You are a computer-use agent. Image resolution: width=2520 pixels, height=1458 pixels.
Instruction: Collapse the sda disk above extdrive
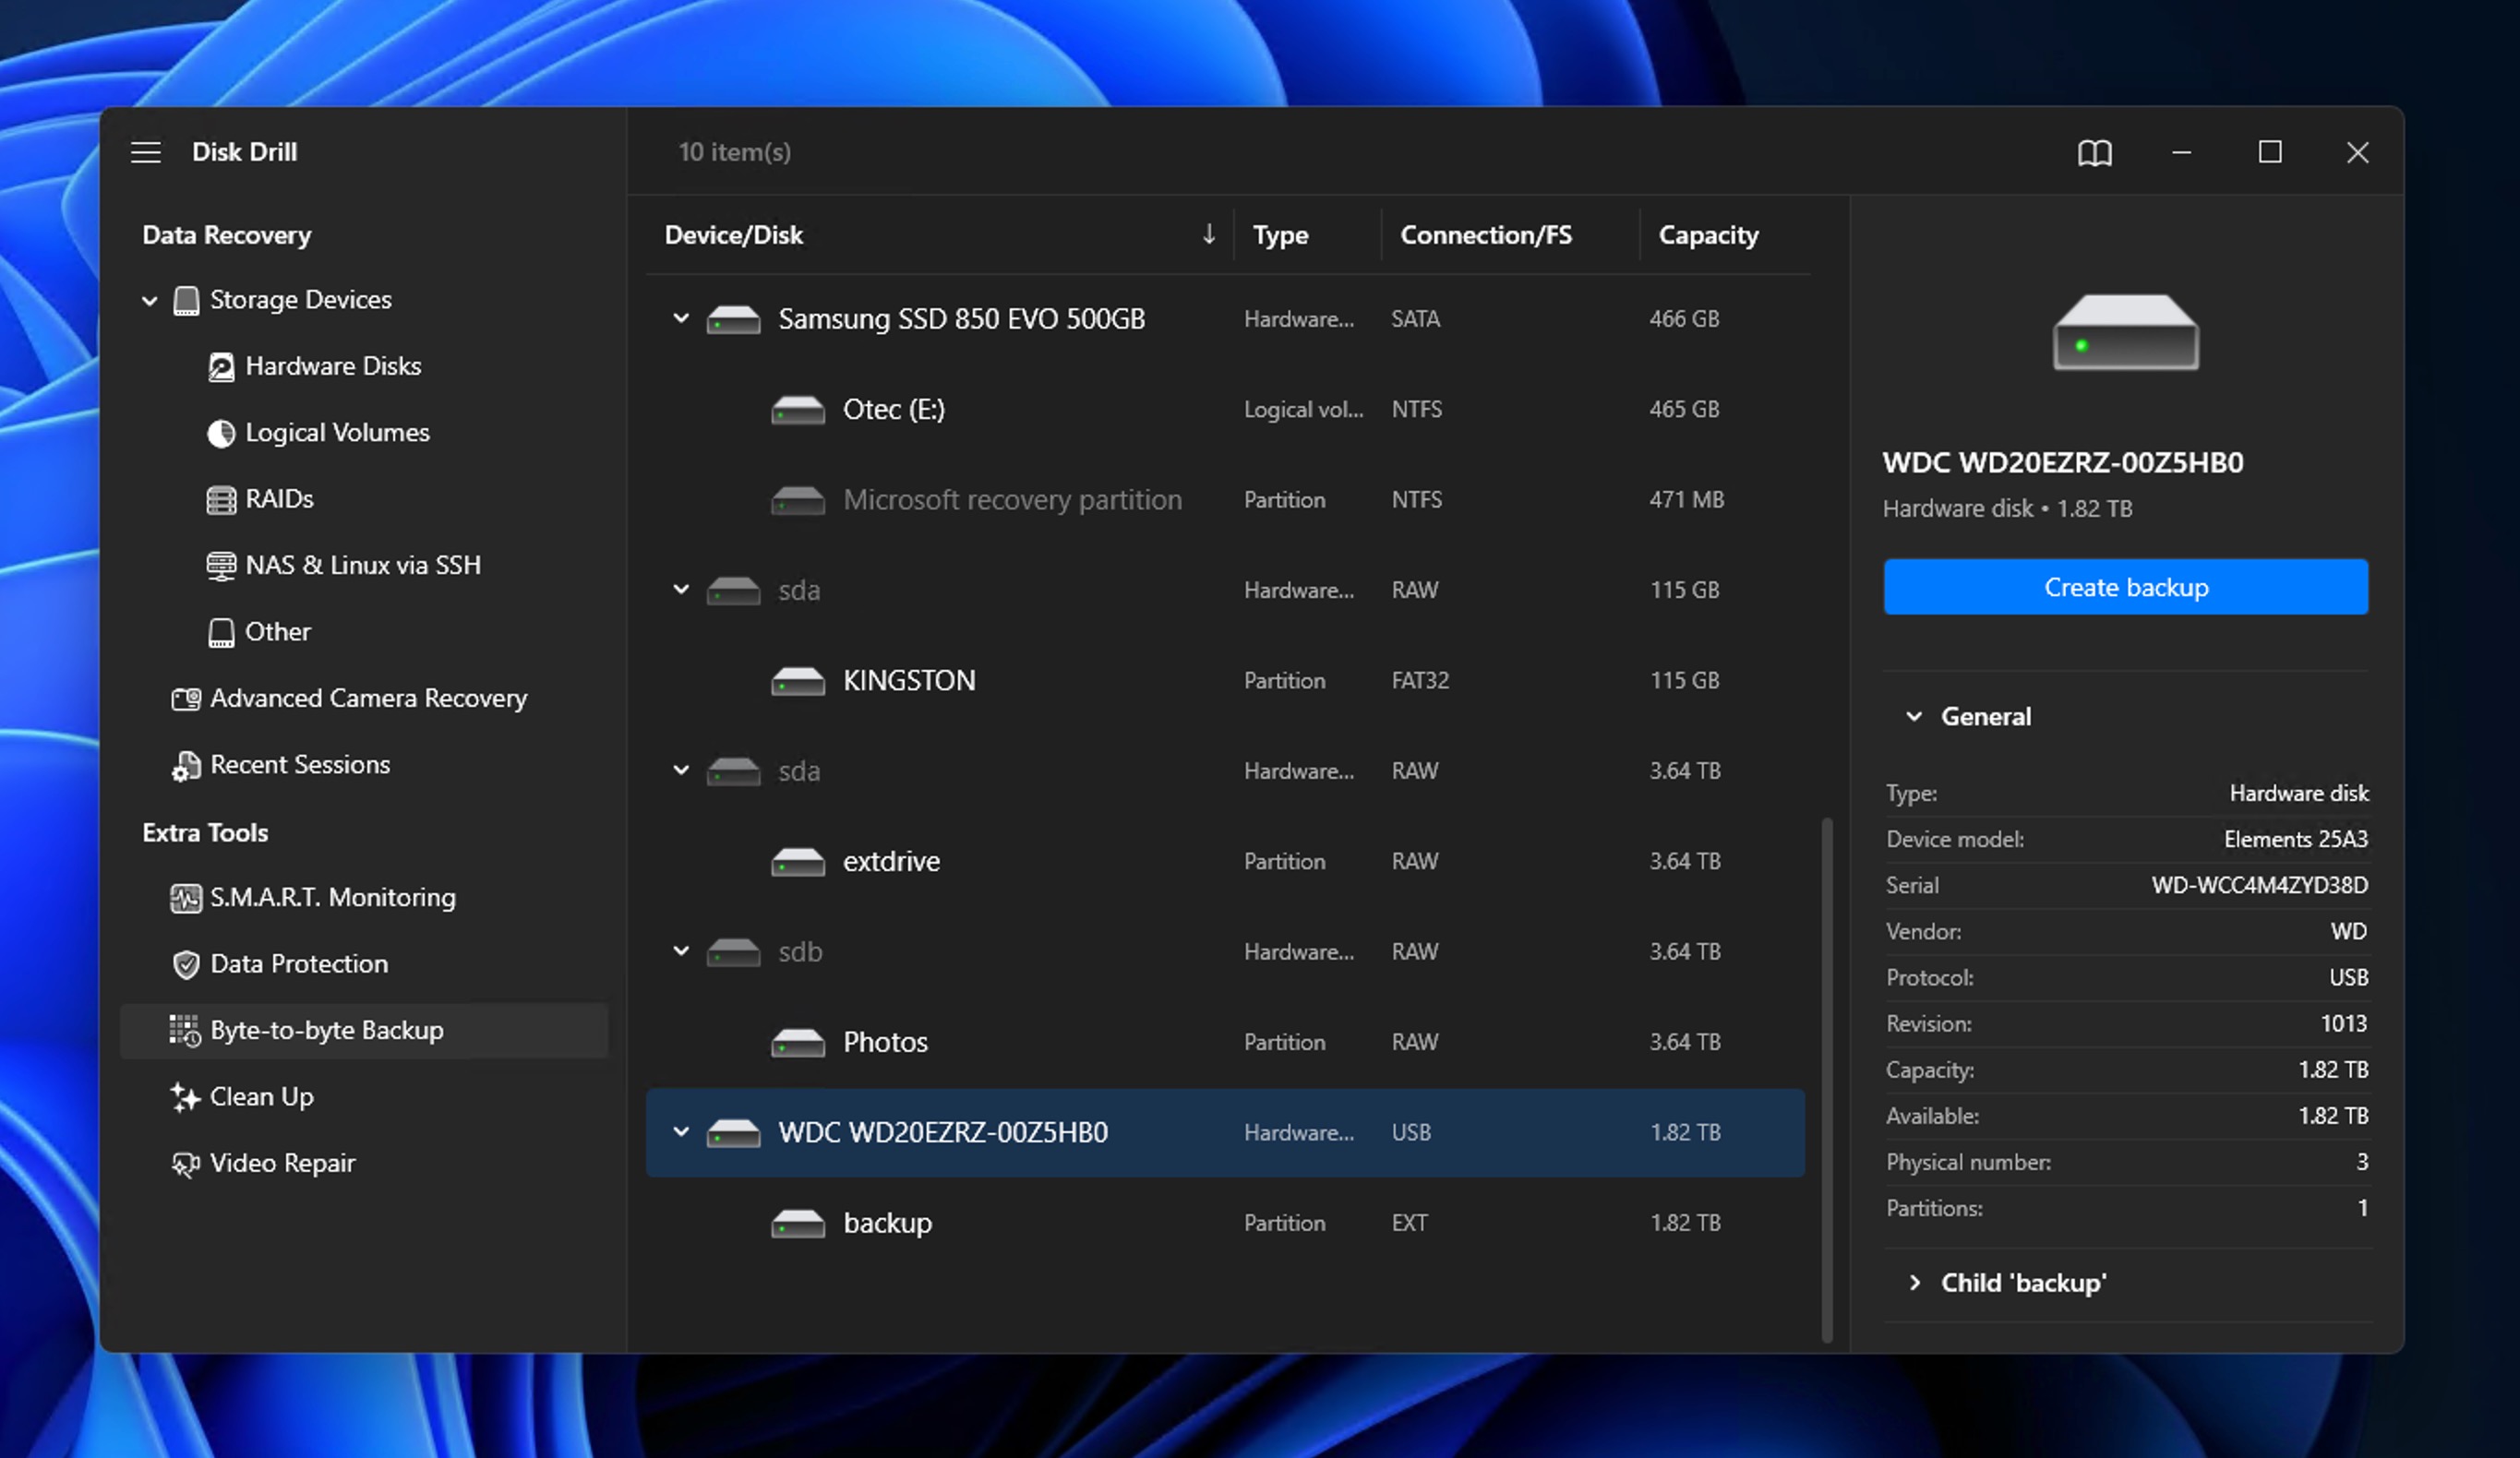[x=681, y=770]
